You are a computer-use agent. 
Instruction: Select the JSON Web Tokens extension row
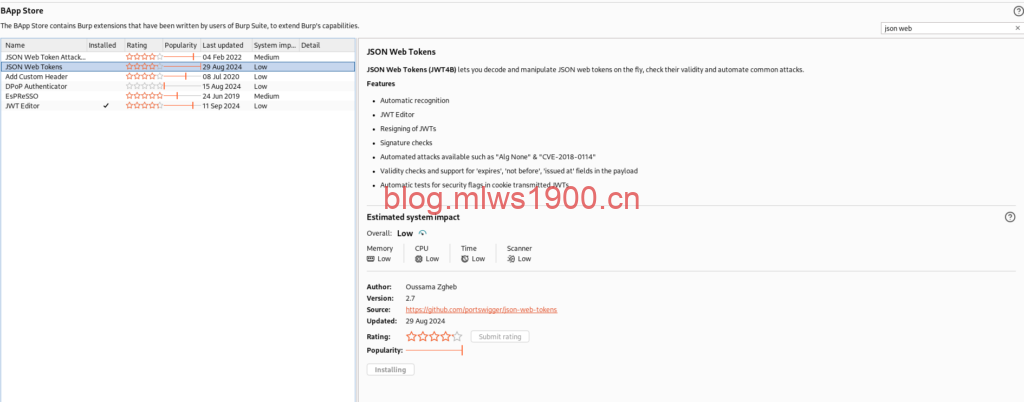pyautogui.click(x=178, y=67)
